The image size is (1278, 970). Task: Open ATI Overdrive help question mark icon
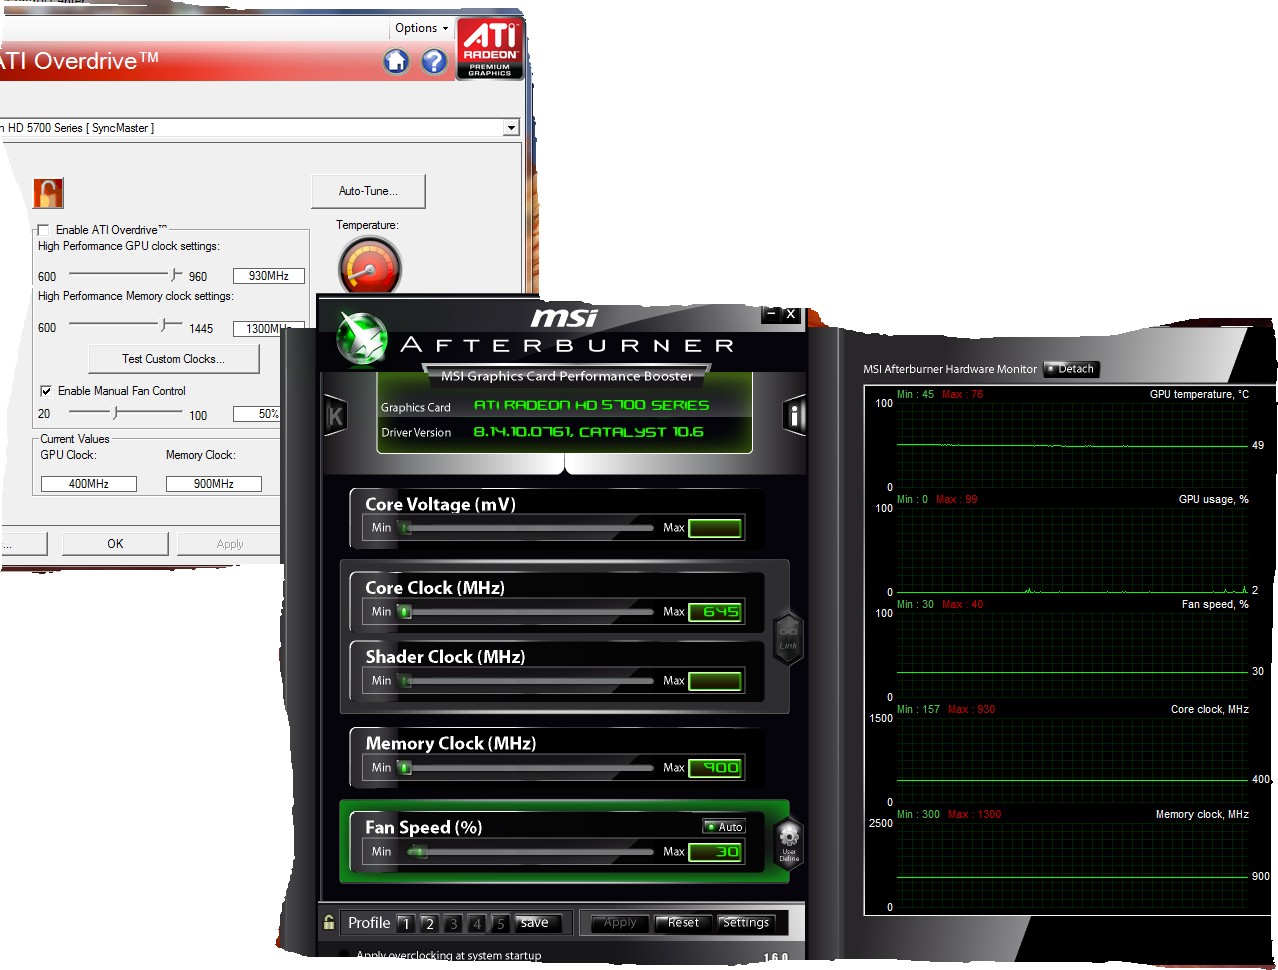click(x=434, y=62)
